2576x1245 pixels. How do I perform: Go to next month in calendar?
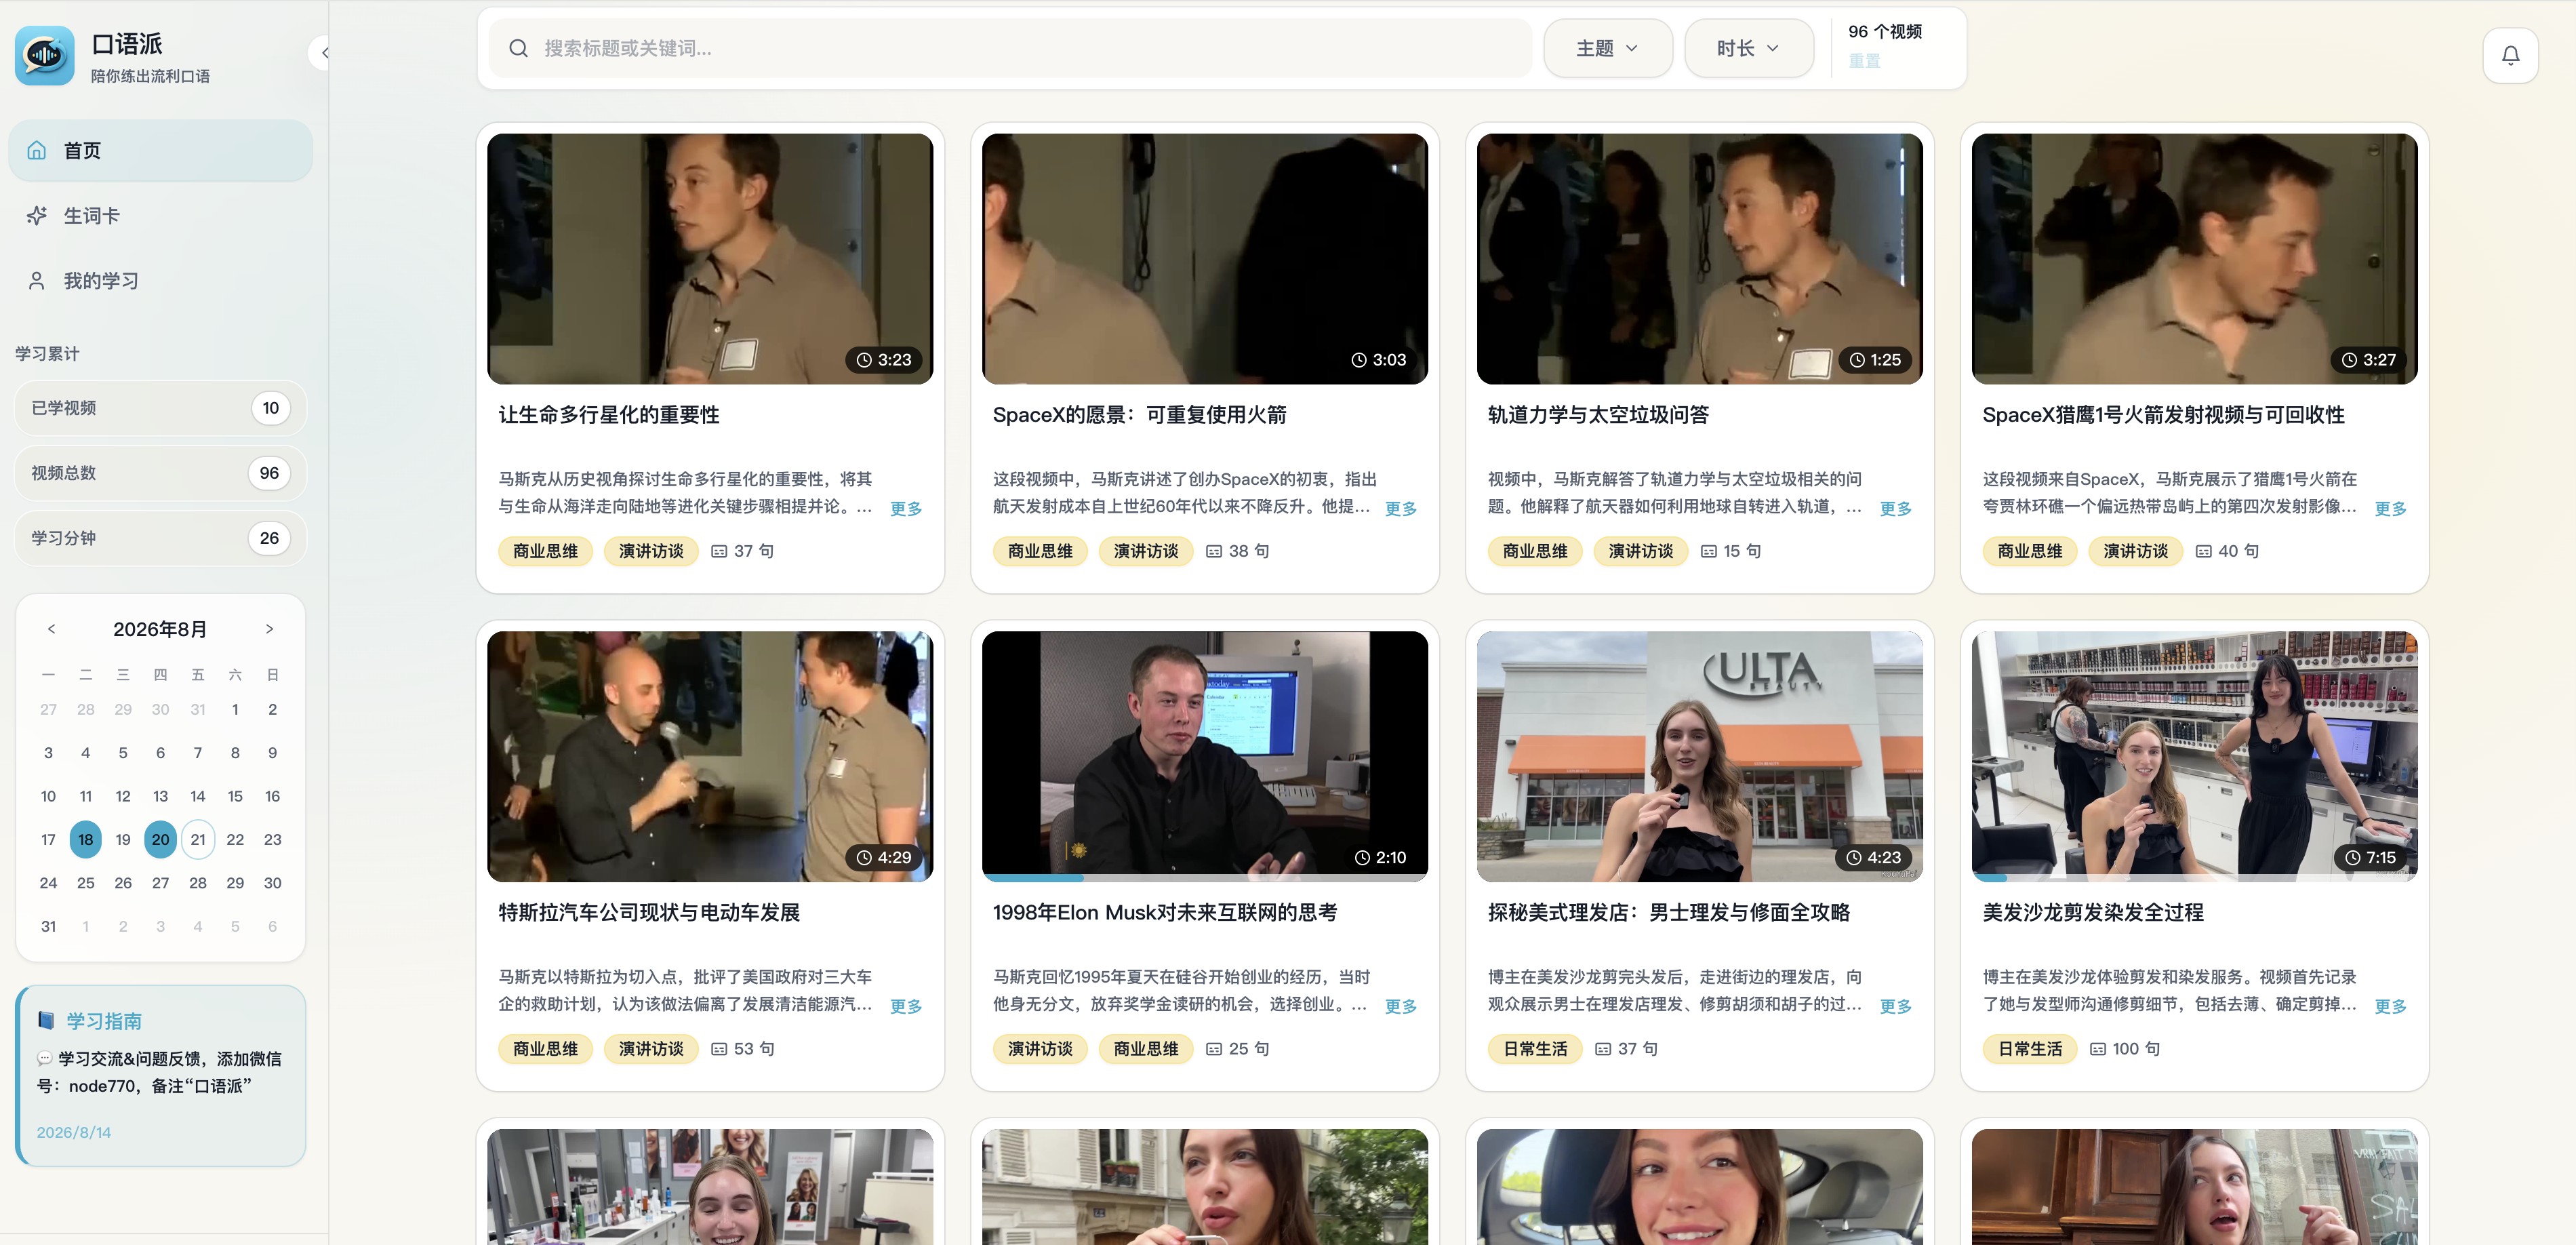[269, 629]
